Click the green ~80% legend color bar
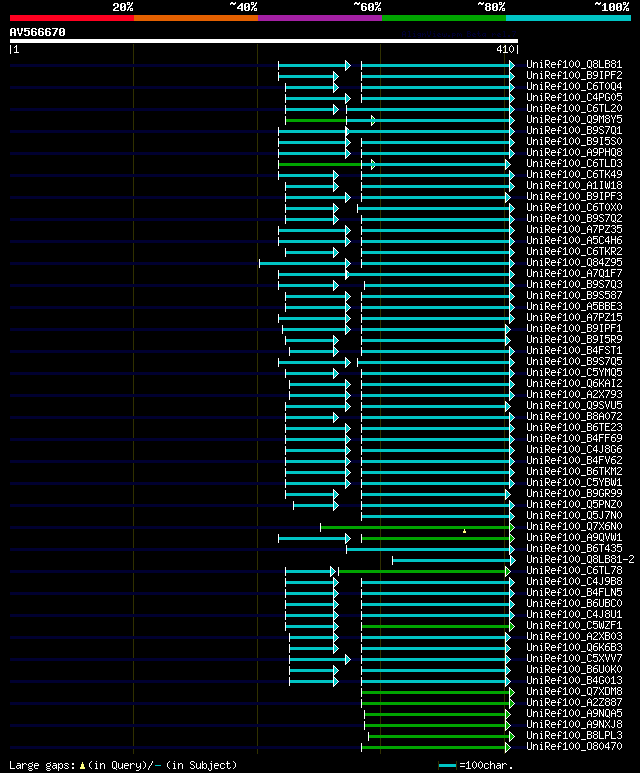This screenshot has width=640, height=773. point(444,18)
